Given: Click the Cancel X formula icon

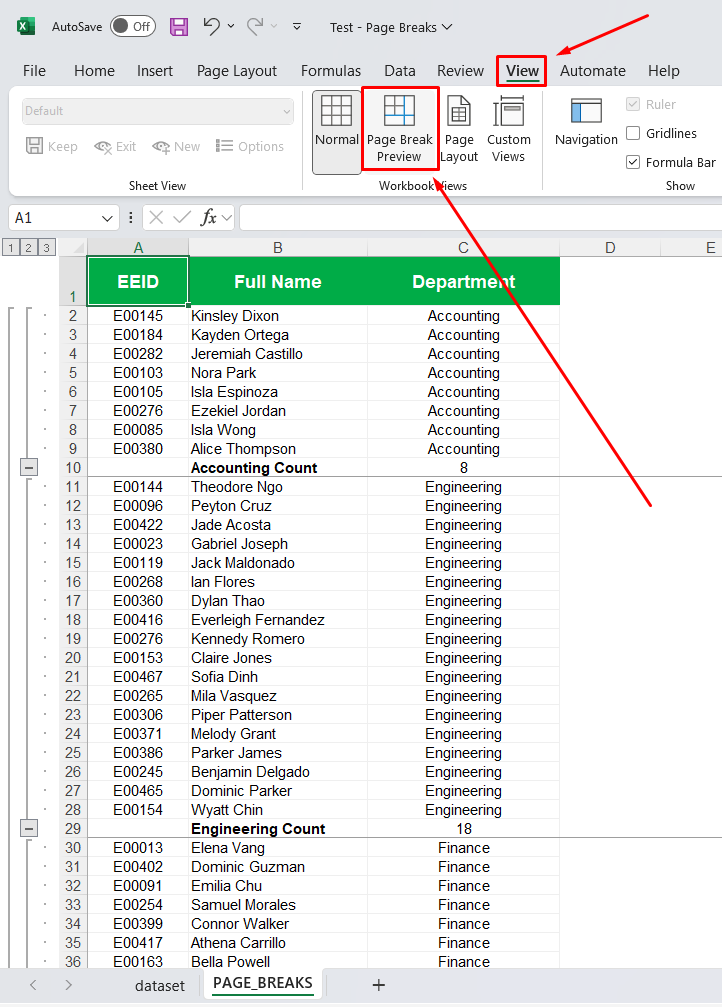Looking at the screenshot, I should pyautogui.click(x=156, y=218).
